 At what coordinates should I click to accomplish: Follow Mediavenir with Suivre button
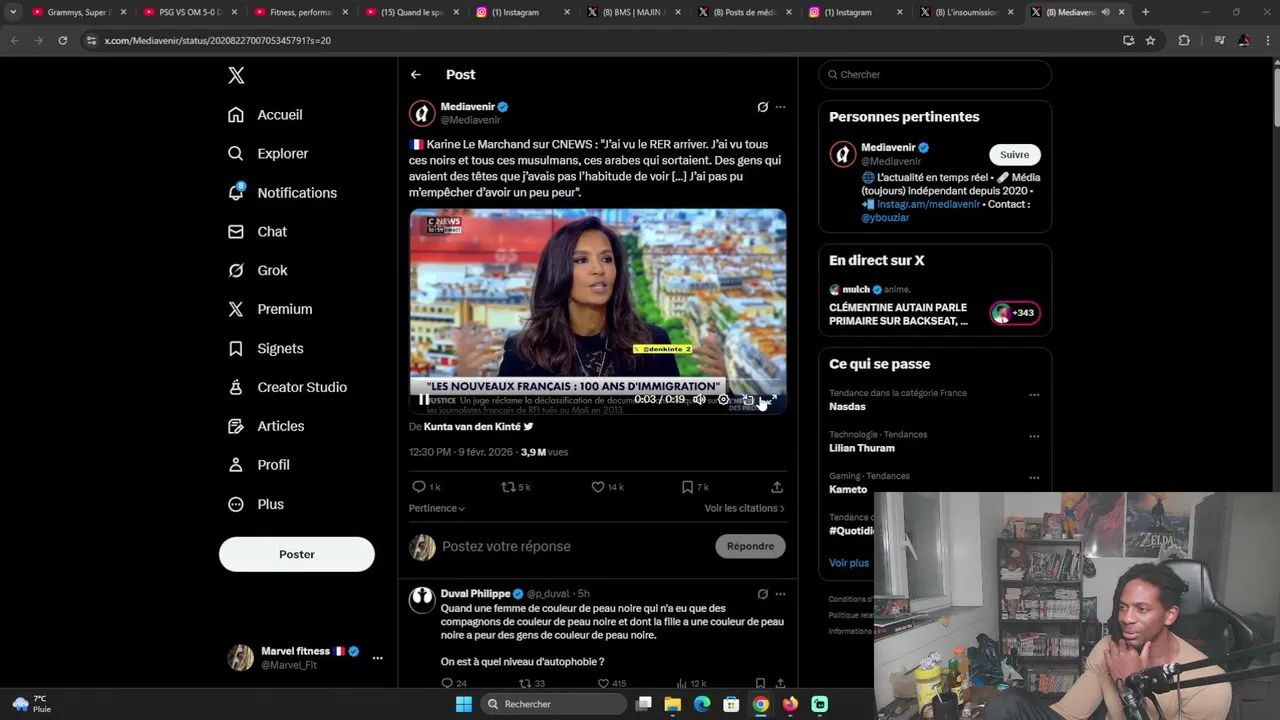(1015, 155)
